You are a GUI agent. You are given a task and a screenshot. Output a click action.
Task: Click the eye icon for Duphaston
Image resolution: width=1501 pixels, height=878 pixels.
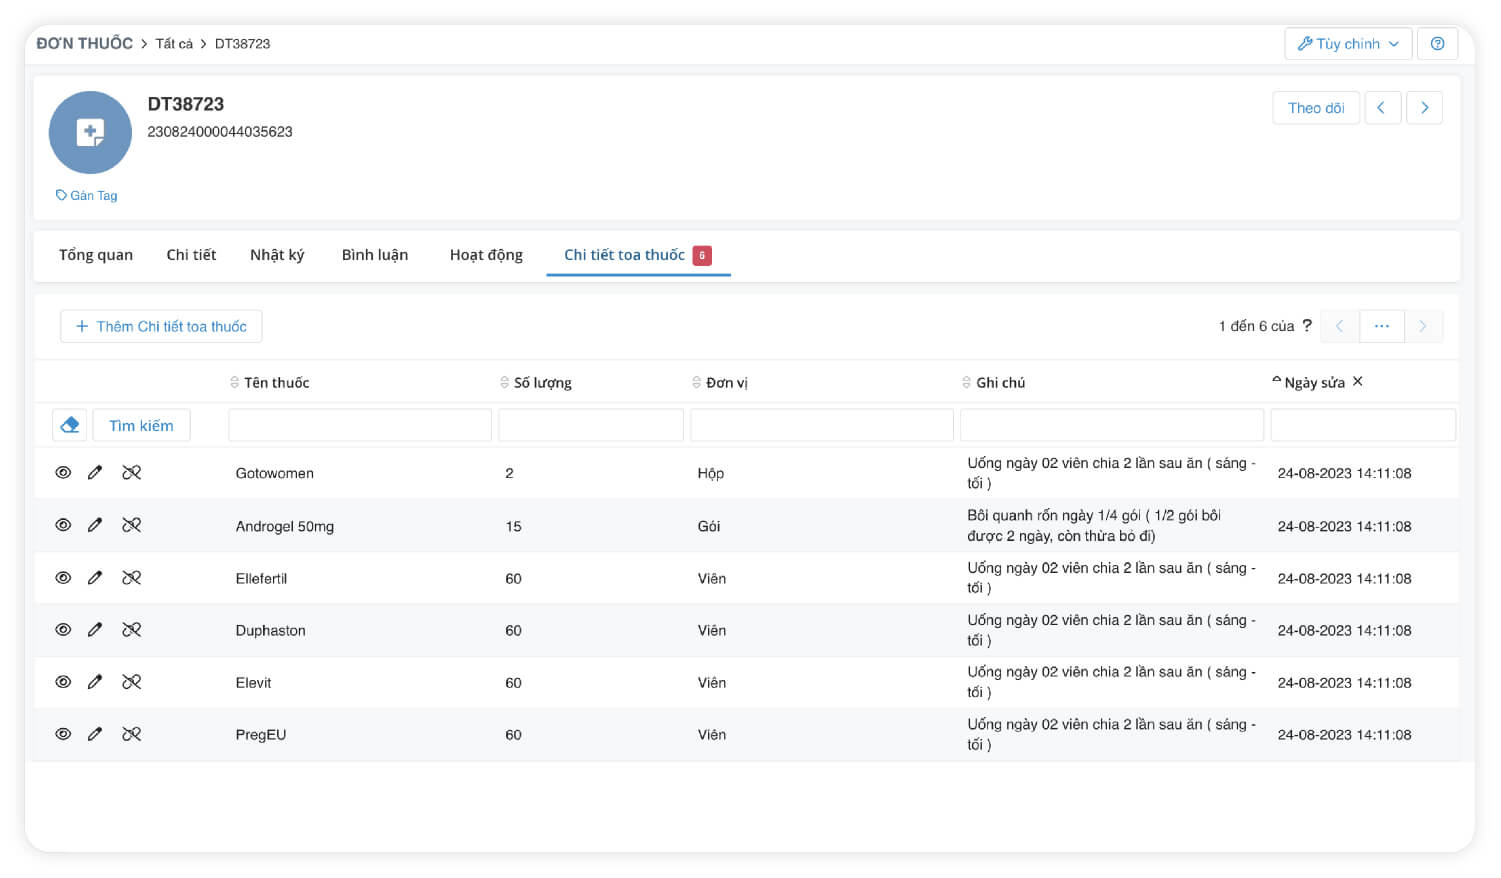coord(63,630)
